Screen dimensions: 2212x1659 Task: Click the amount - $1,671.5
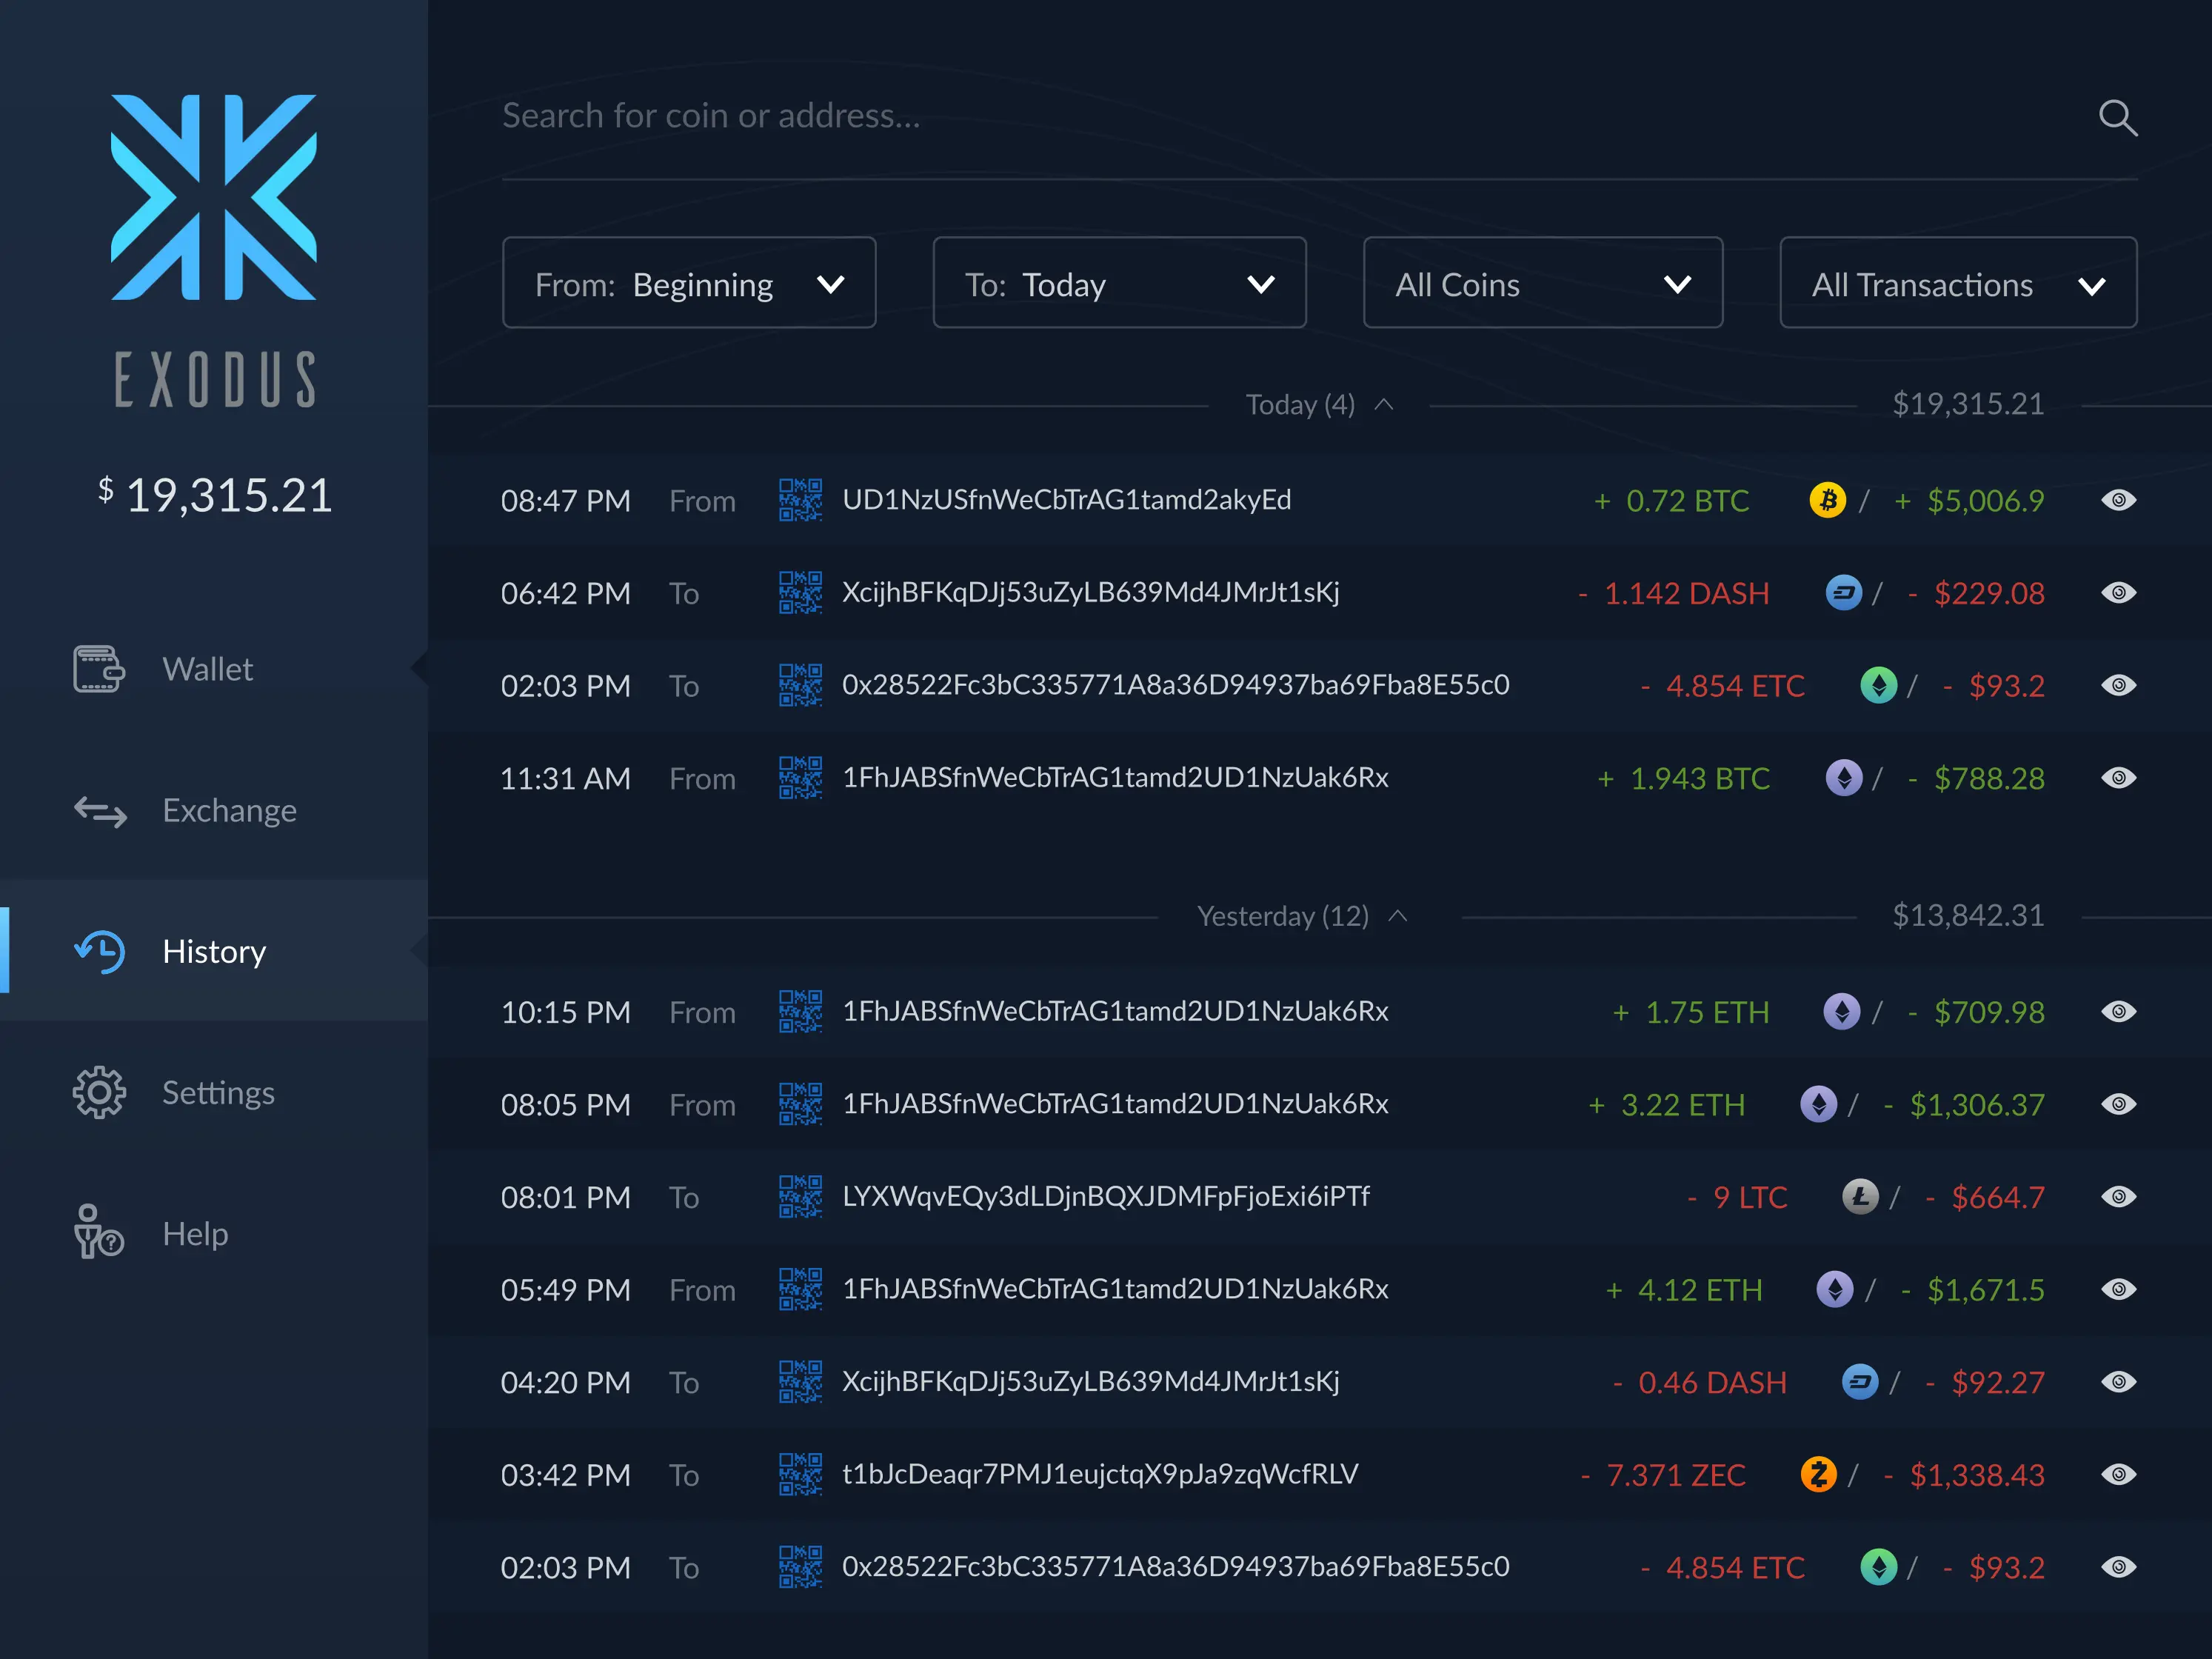[x=1972, y=1290]
